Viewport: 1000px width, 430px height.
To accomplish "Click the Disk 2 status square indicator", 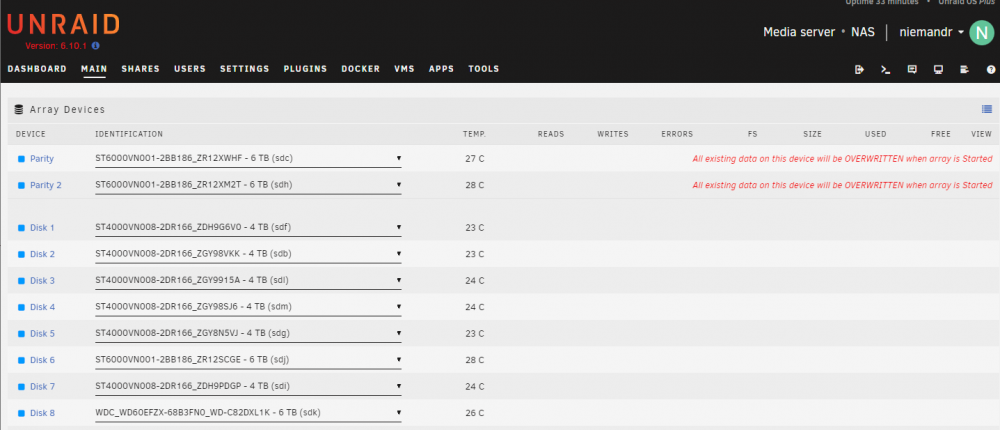I will pyautogui.click(x=21, y=255).
